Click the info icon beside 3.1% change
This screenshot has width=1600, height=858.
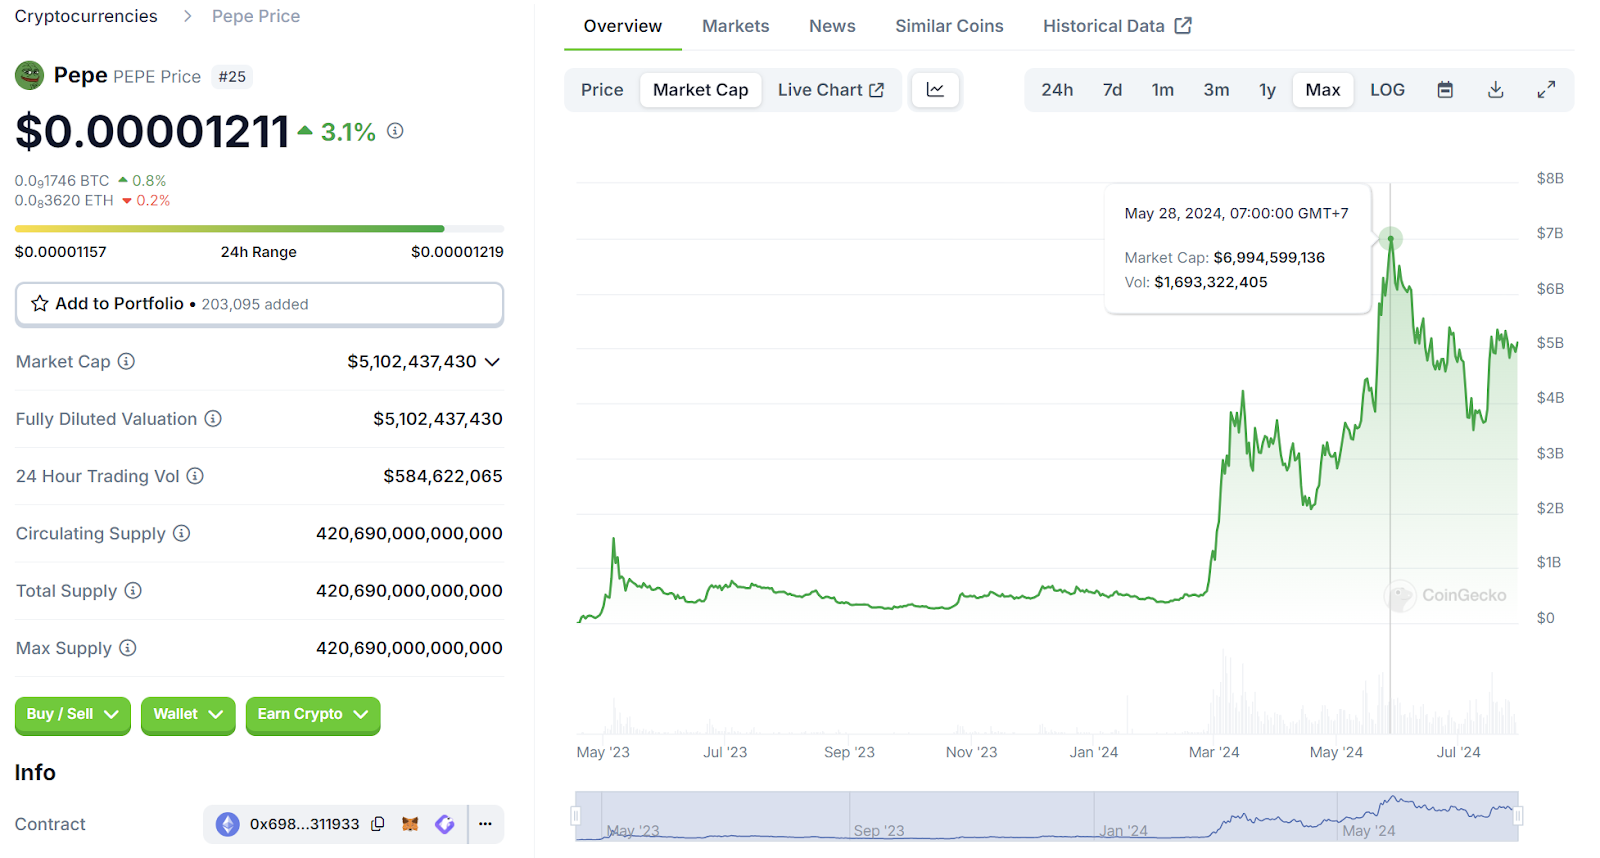click(x=395, y=131)
